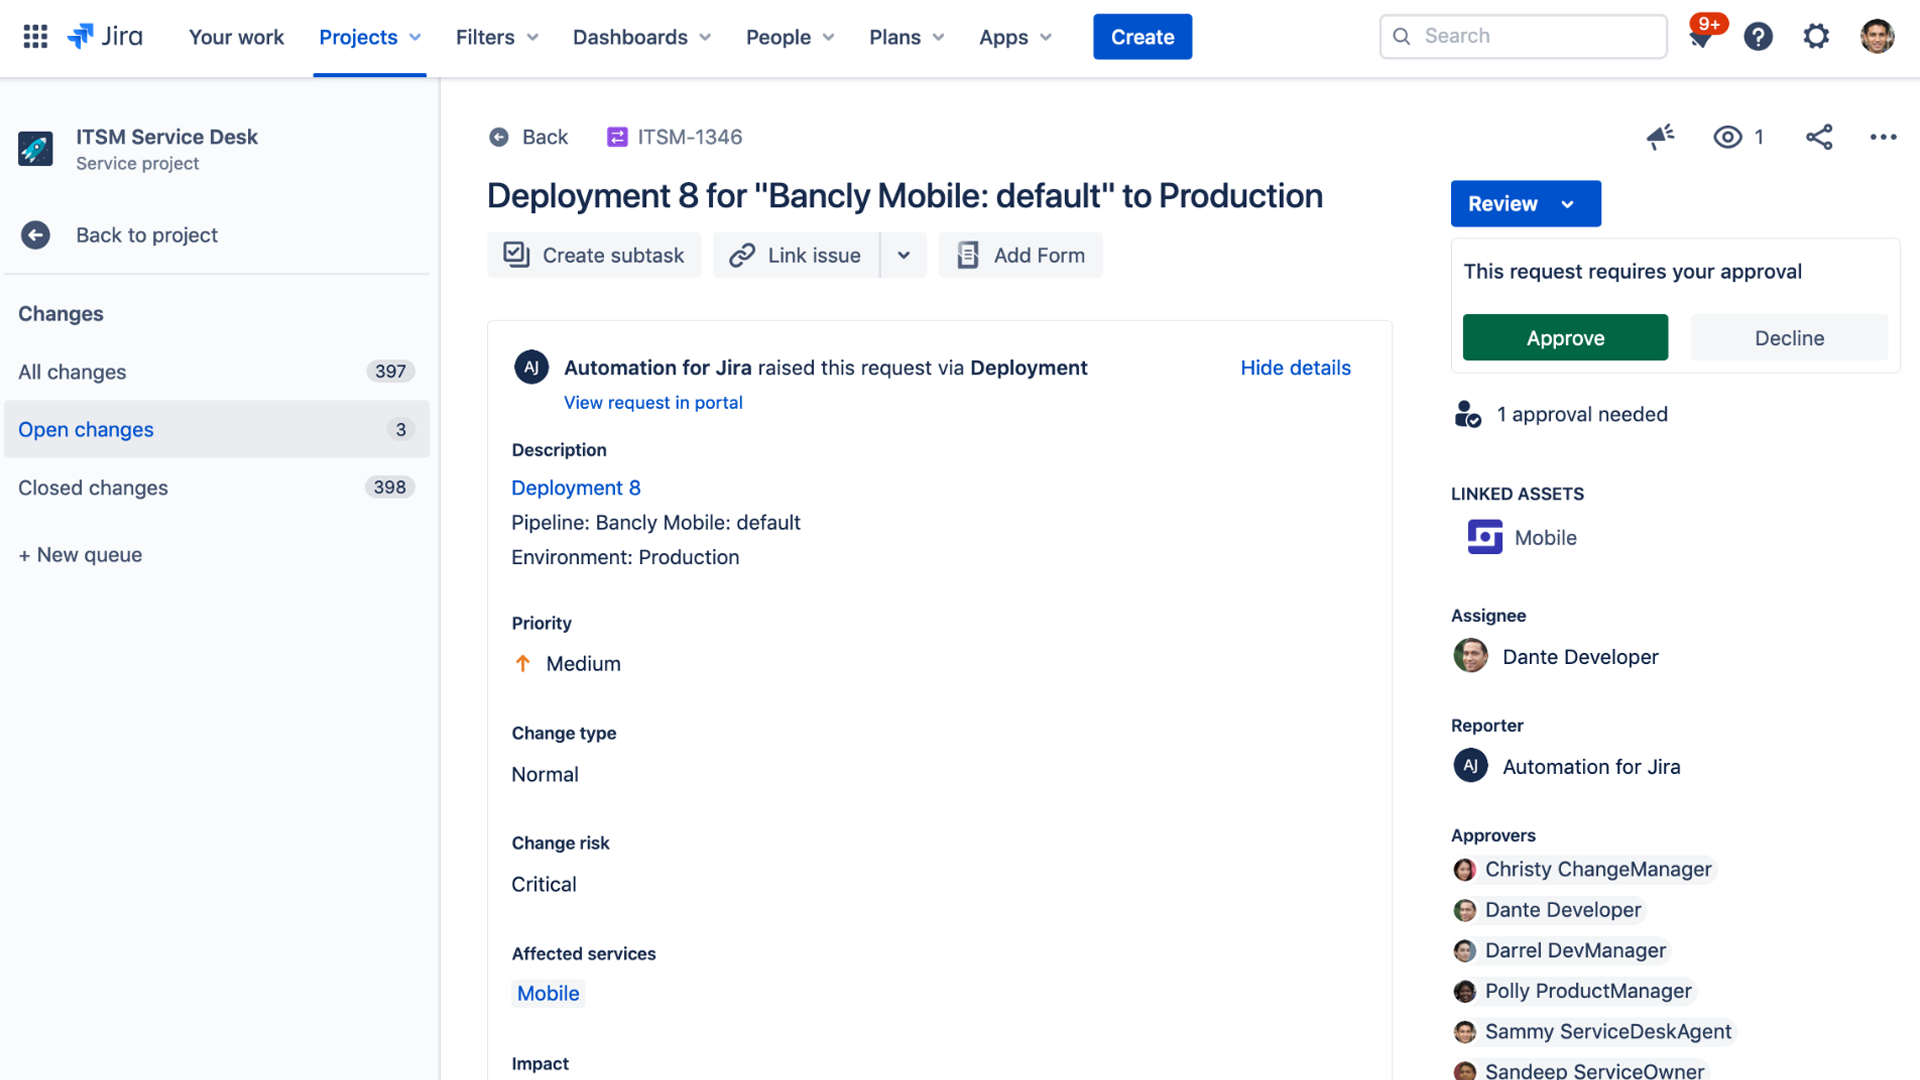This screenshot has width=1920, height=1080.
Task: Open the Mobile linked asset
Action: [1544, 538]
